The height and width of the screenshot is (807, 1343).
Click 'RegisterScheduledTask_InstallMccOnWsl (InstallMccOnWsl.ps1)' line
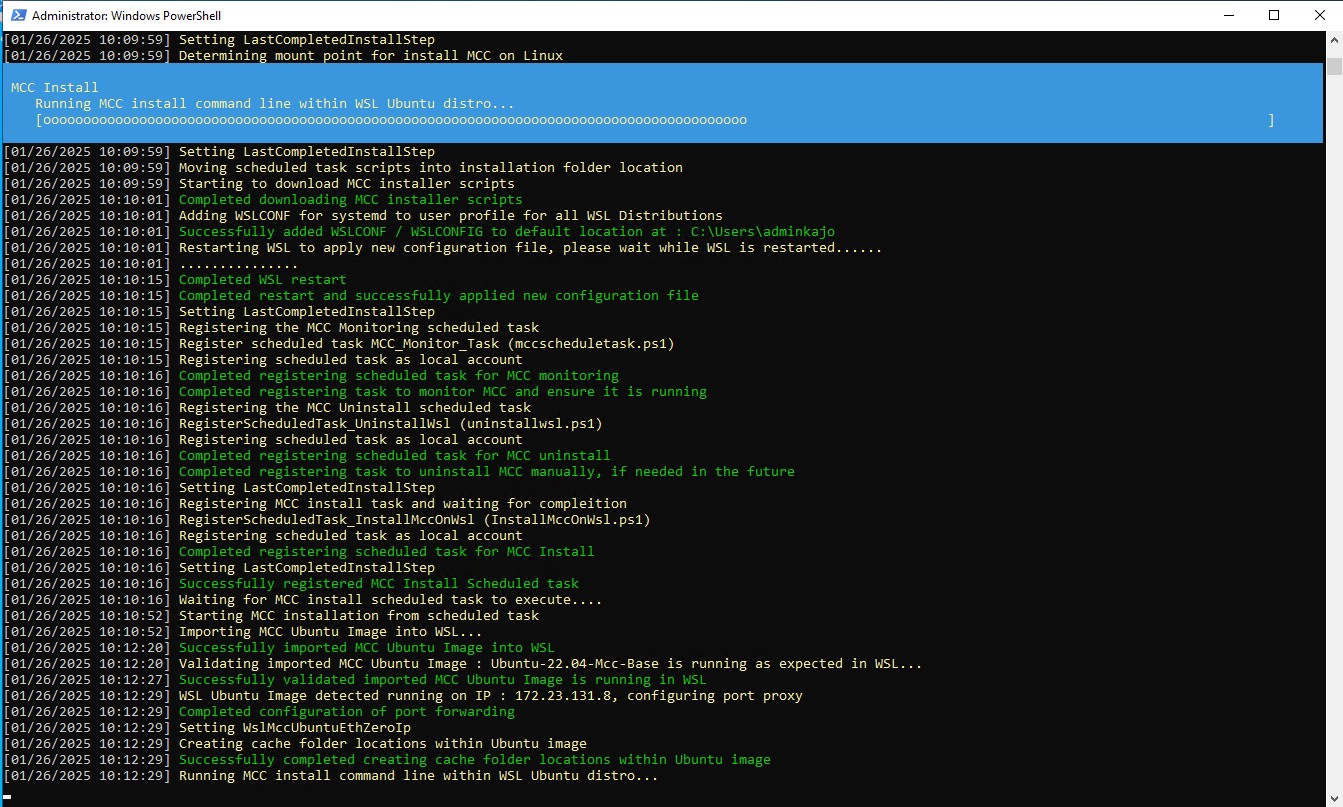pos(415,520)
